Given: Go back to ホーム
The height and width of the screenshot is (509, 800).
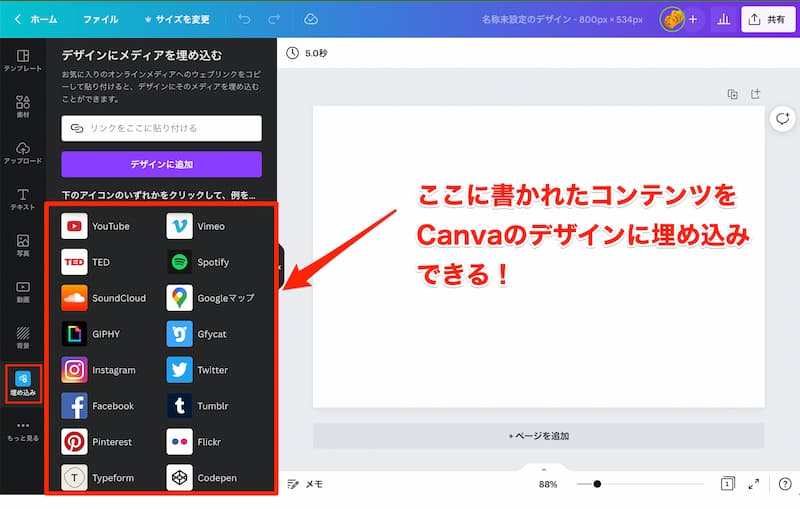Looking at the screenshot, I should tap(36, 19).
